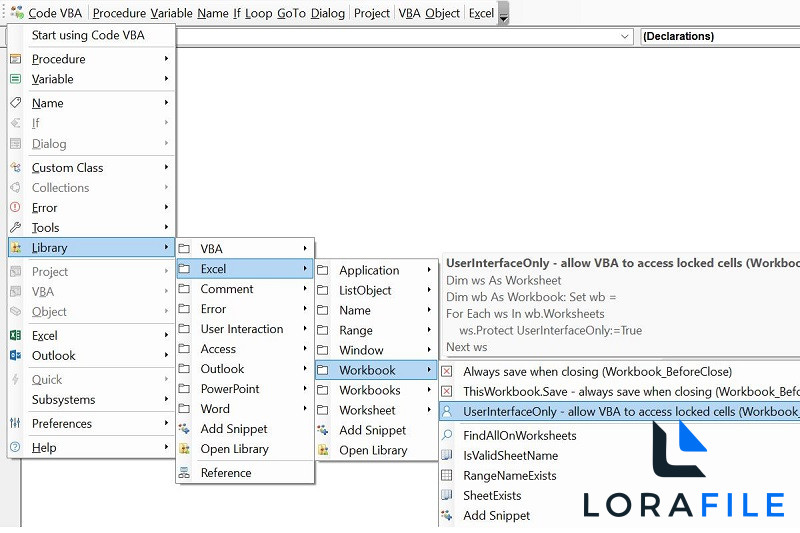This screenshot has height=533, width=800.
Task: Click Add Snippet icon in Library submenu
Action: coord(184,429)
